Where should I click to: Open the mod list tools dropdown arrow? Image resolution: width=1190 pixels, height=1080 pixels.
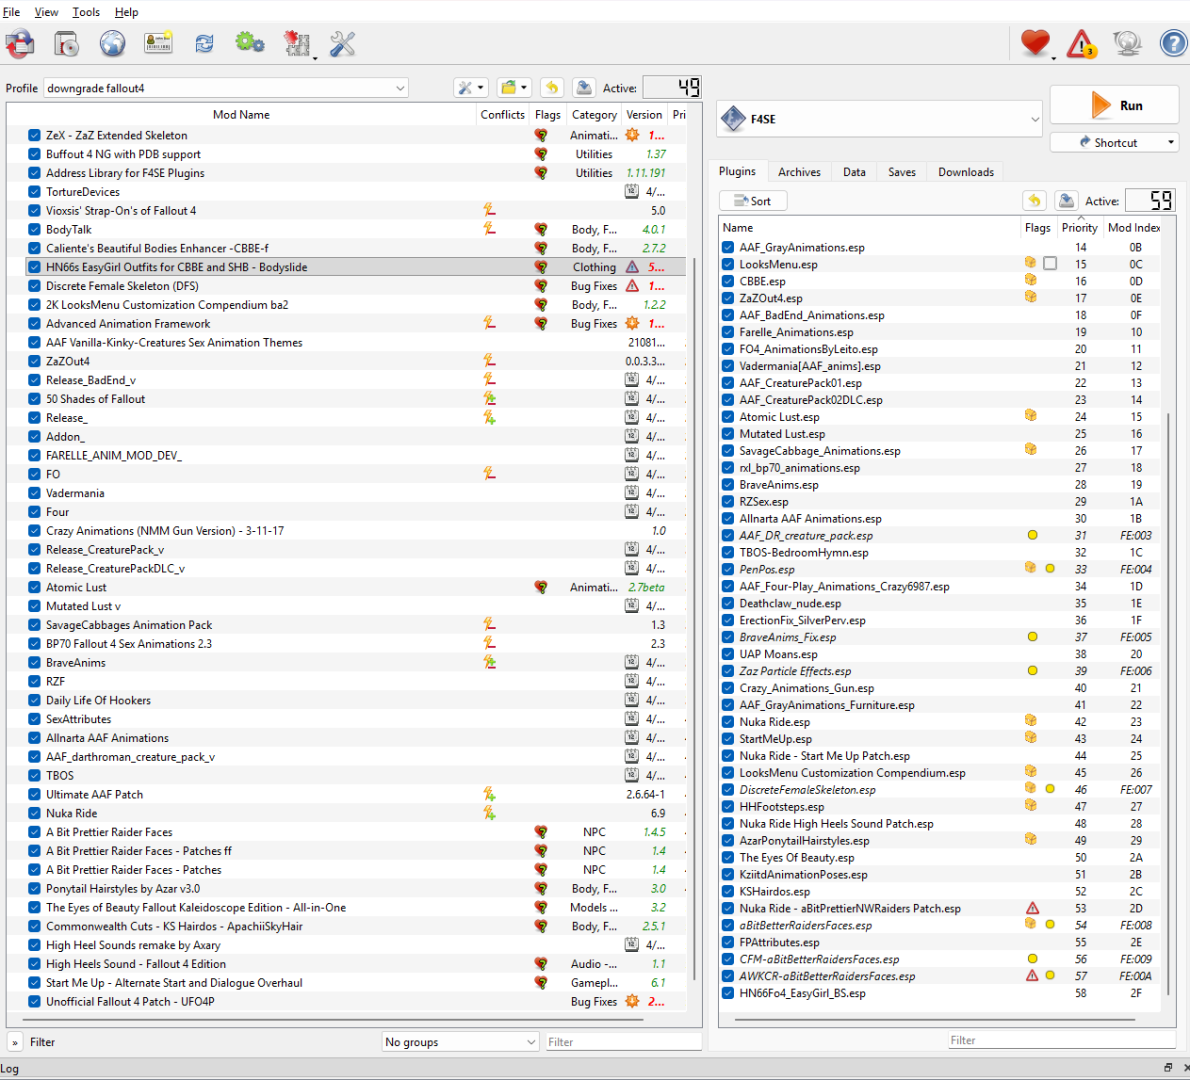[x=480, y=88]
